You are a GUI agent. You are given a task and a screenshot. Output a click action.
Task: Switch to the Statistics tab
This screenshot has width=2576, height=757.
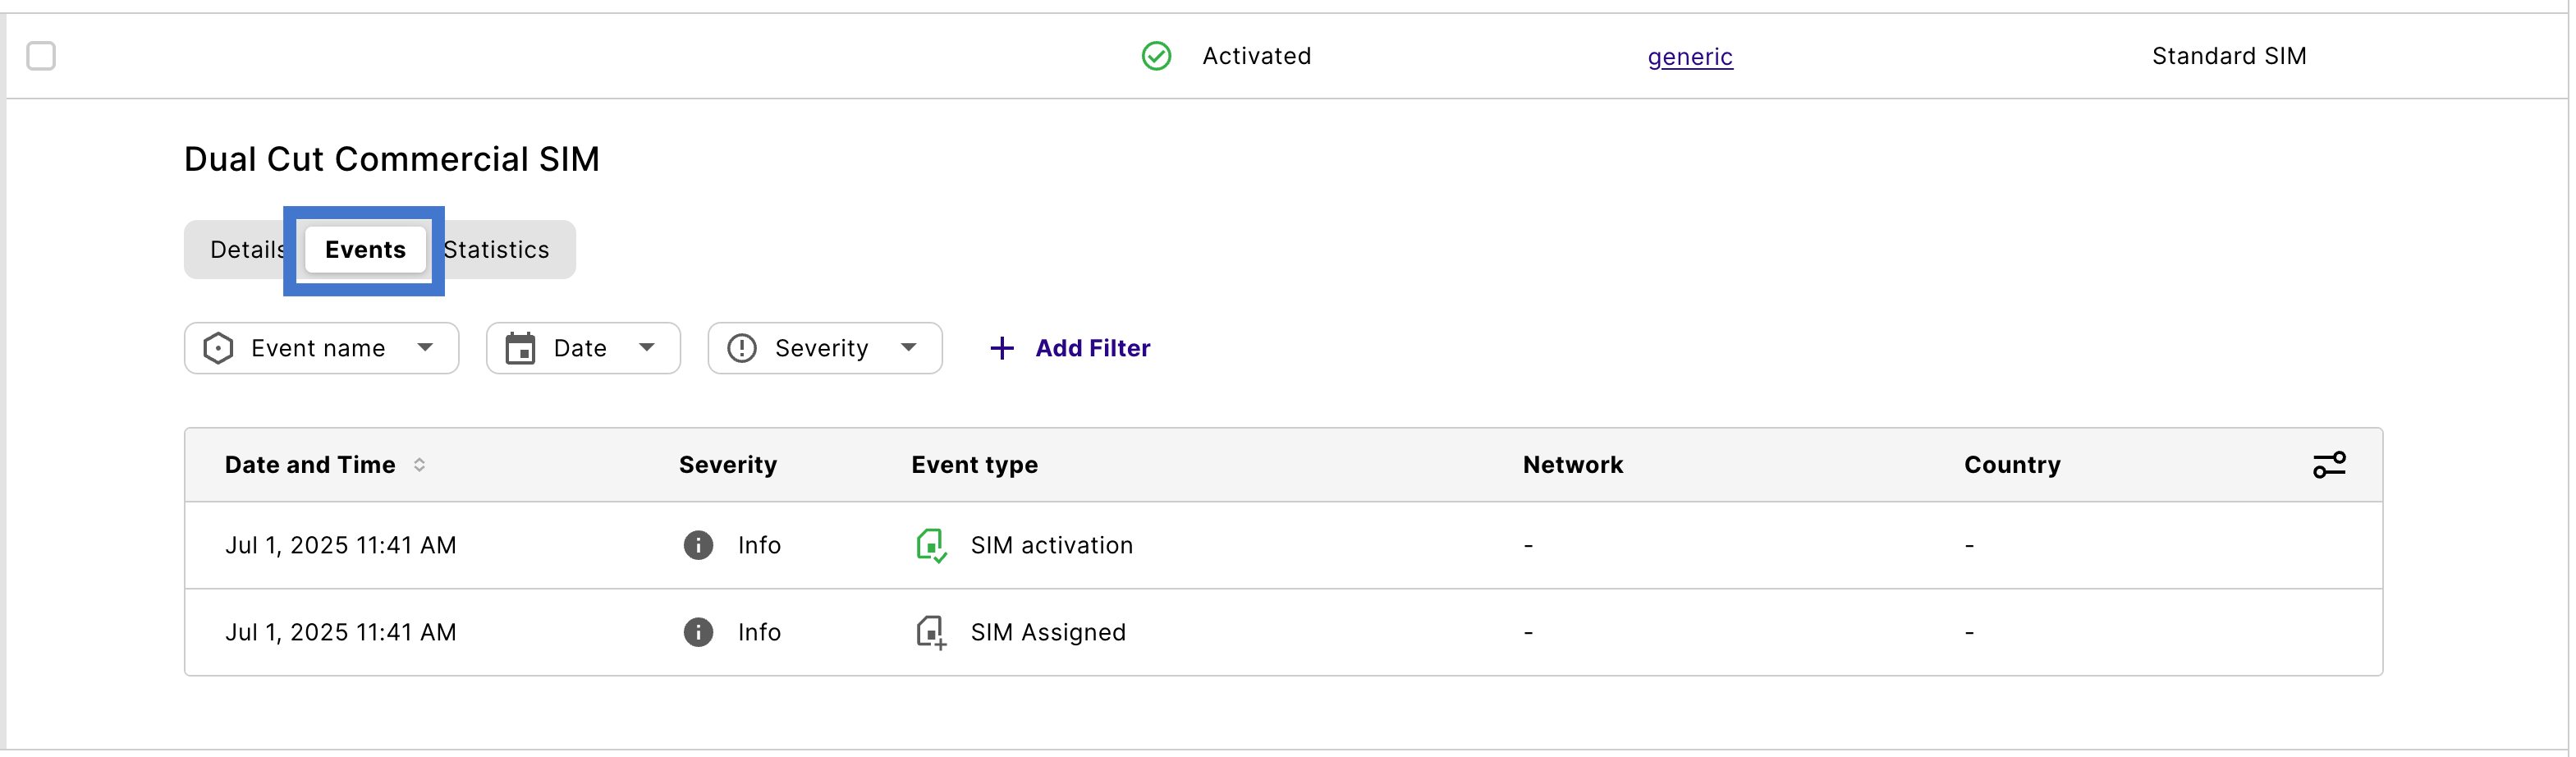pyautogui.click(x=497, y=250)
